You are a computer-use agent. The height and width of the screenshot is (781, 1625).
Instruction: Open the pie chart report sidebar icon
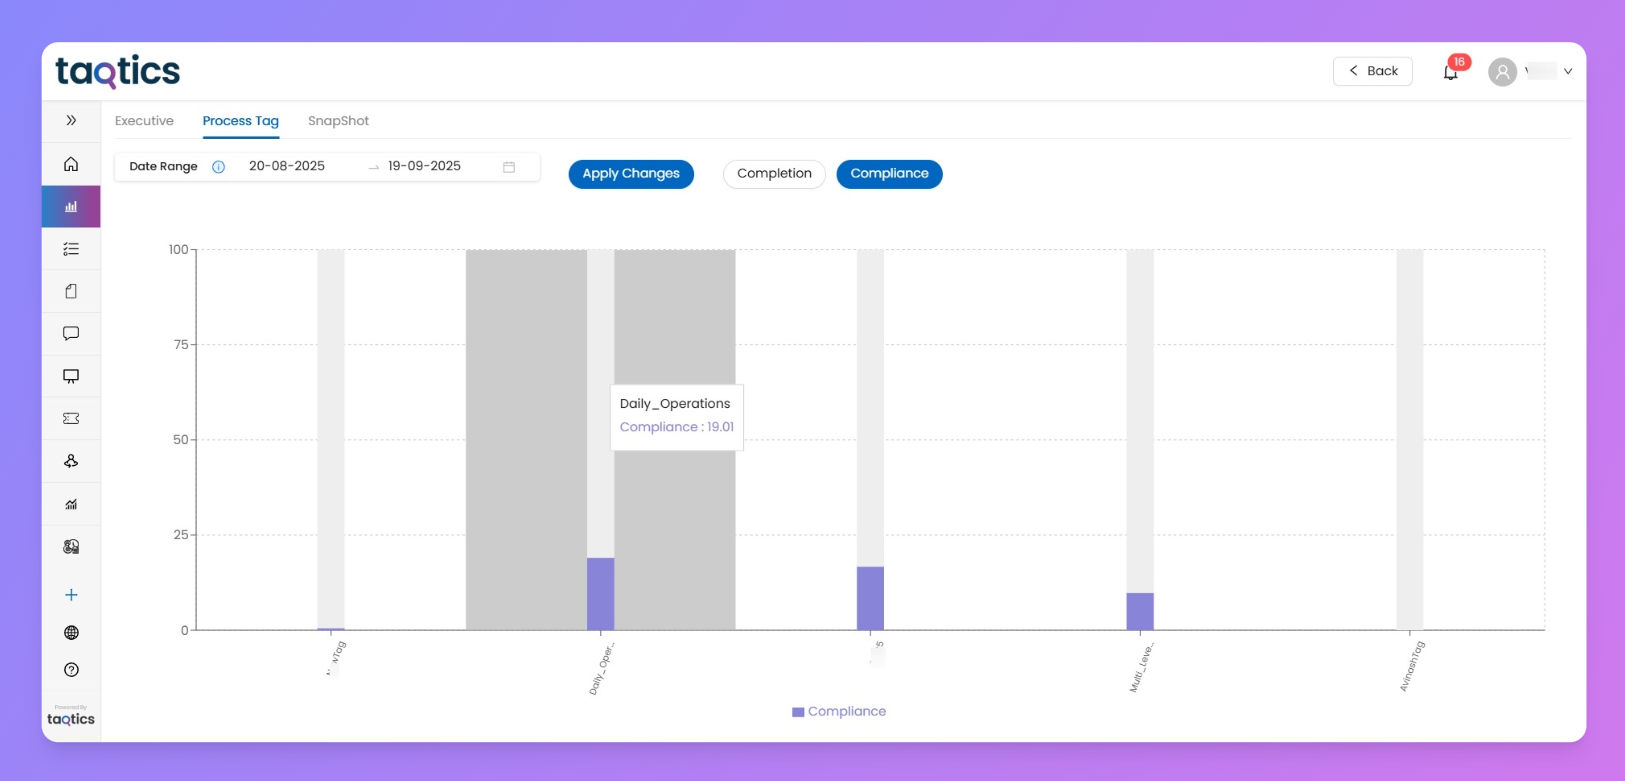coord(71,547)
